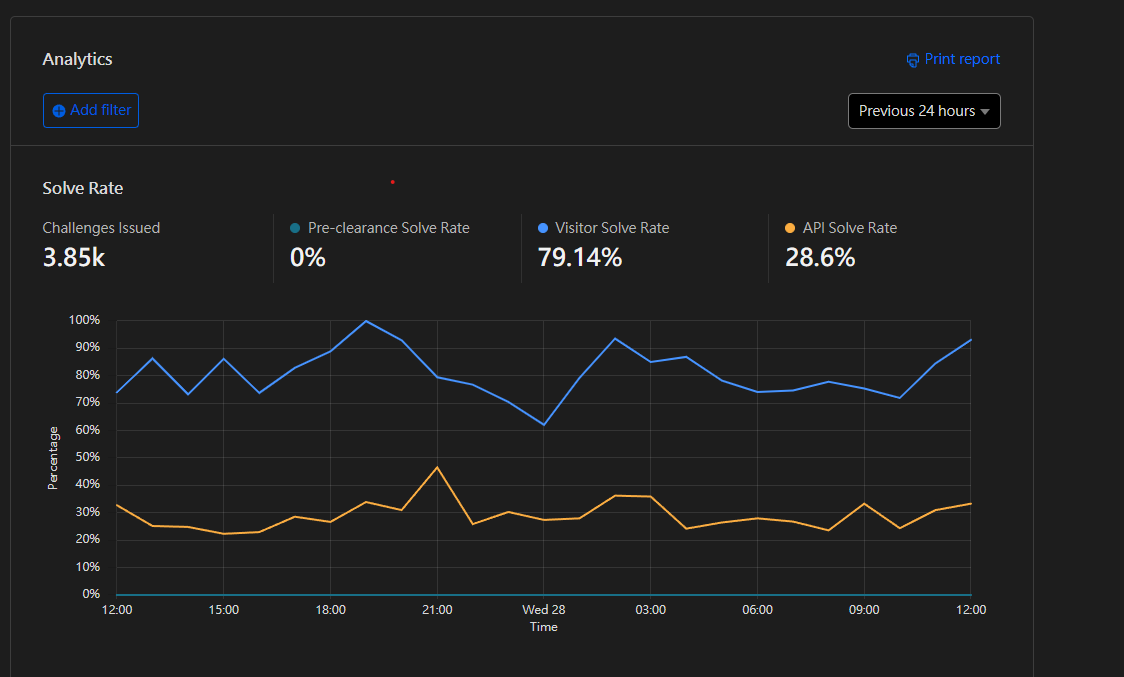1124x677 pixels.
Task: Click the orange line's peak at 21:00
Action: click(x=437, y=467)
